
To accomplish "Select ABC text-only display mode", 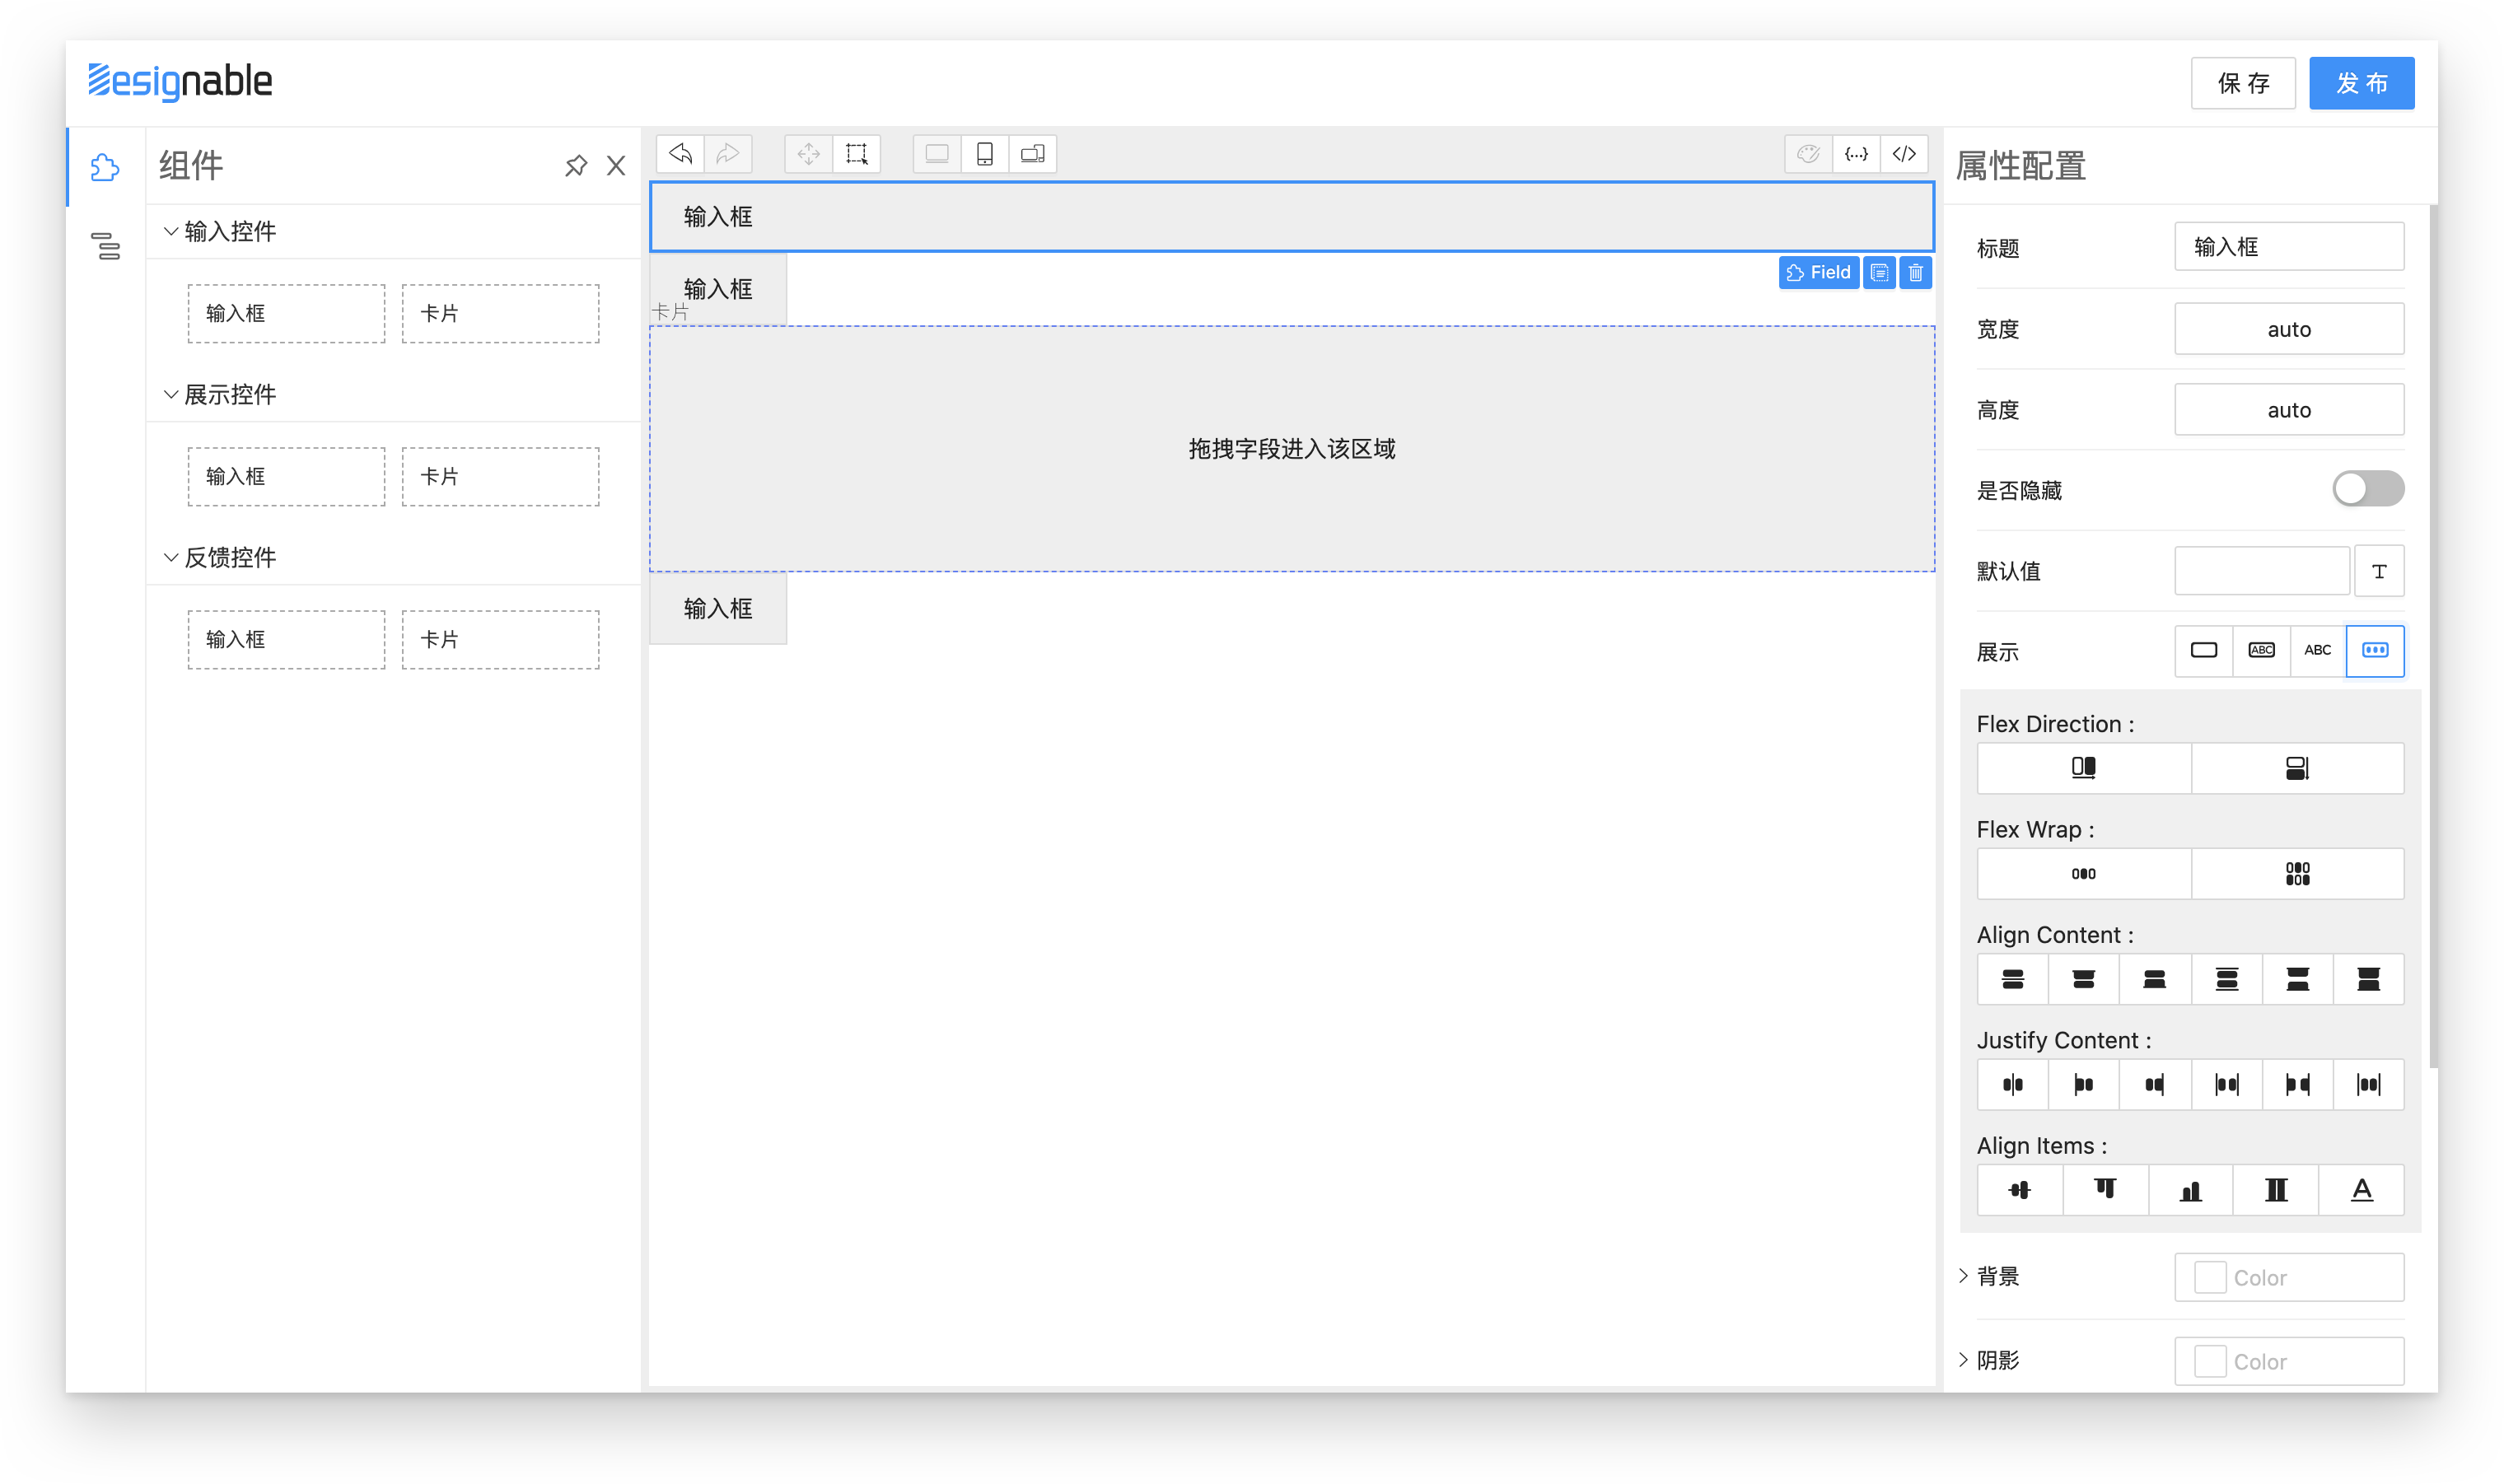I will 2317,651.
